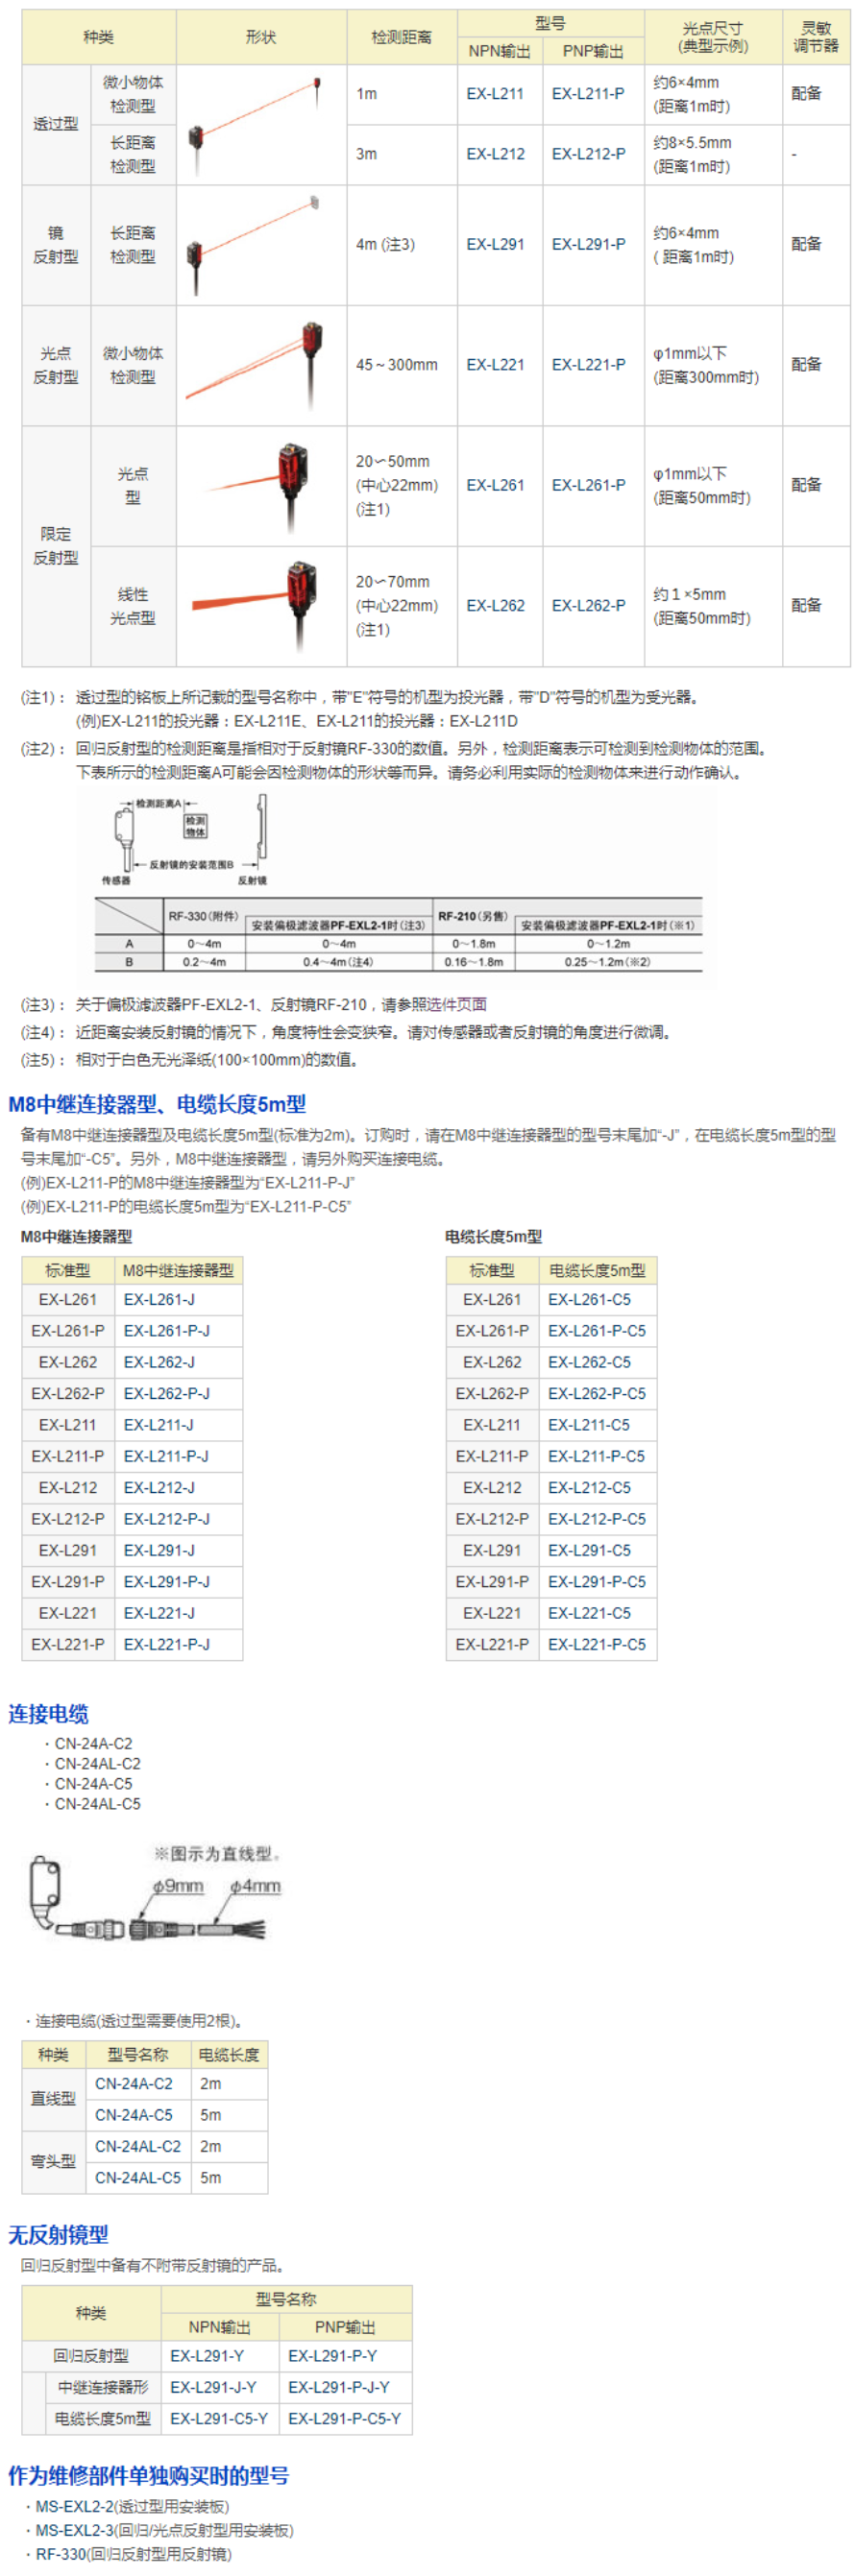The height and width of the screenshot is (2576, 855).
Task: Select the EX-L261 spot type sensor image
Action: [260, 486]
